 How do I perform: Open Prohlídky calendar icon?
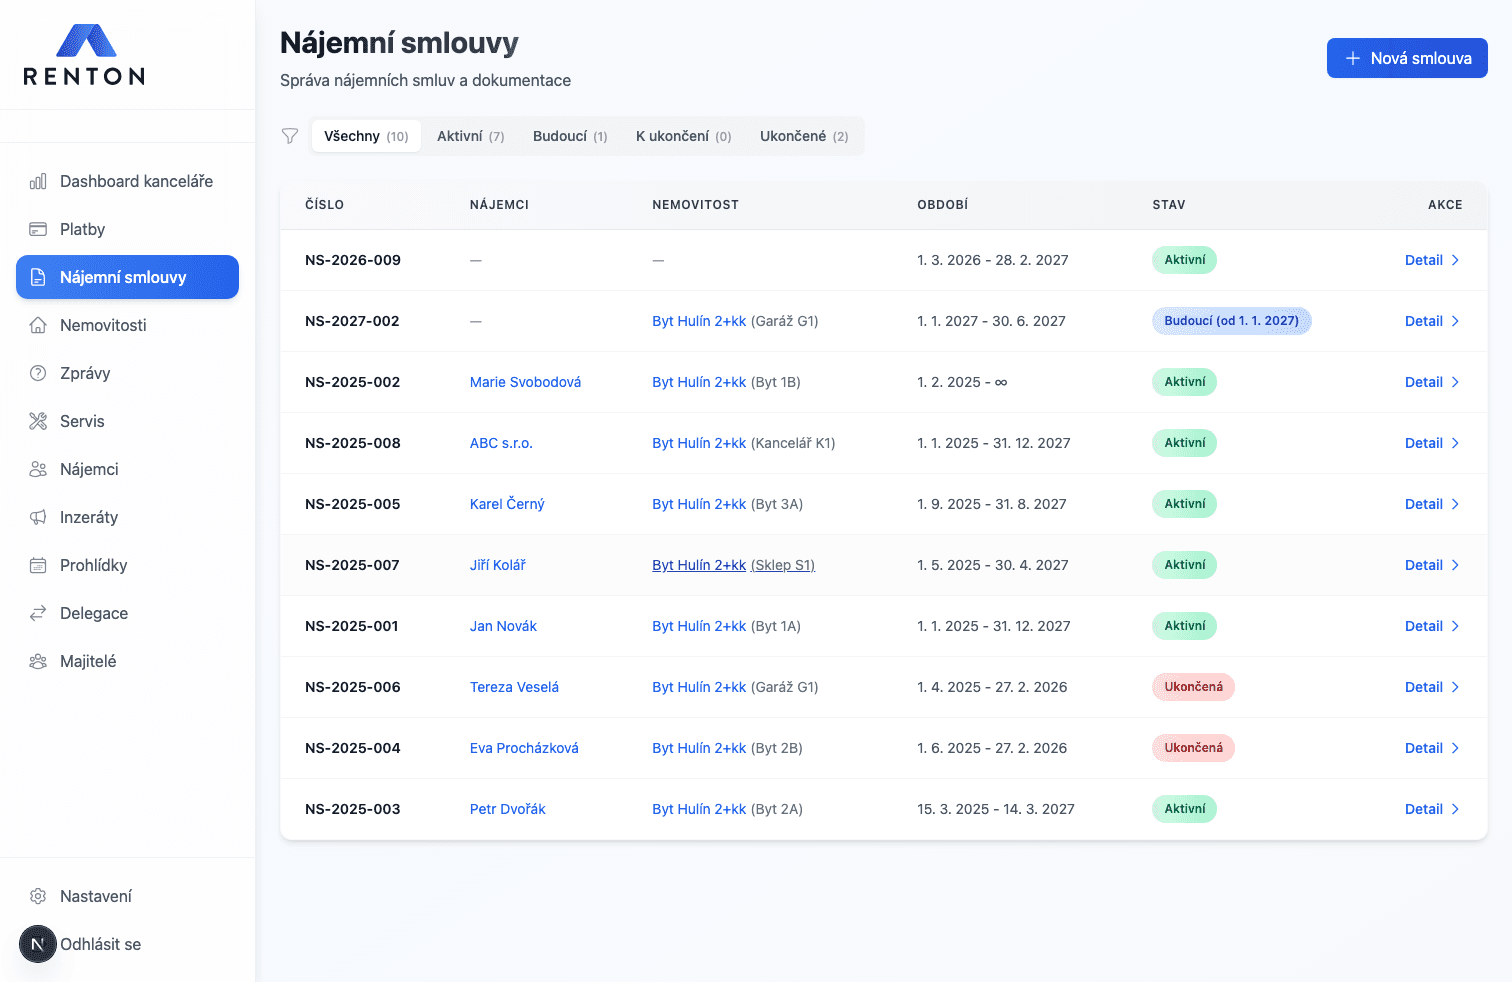tap(38, 565)
